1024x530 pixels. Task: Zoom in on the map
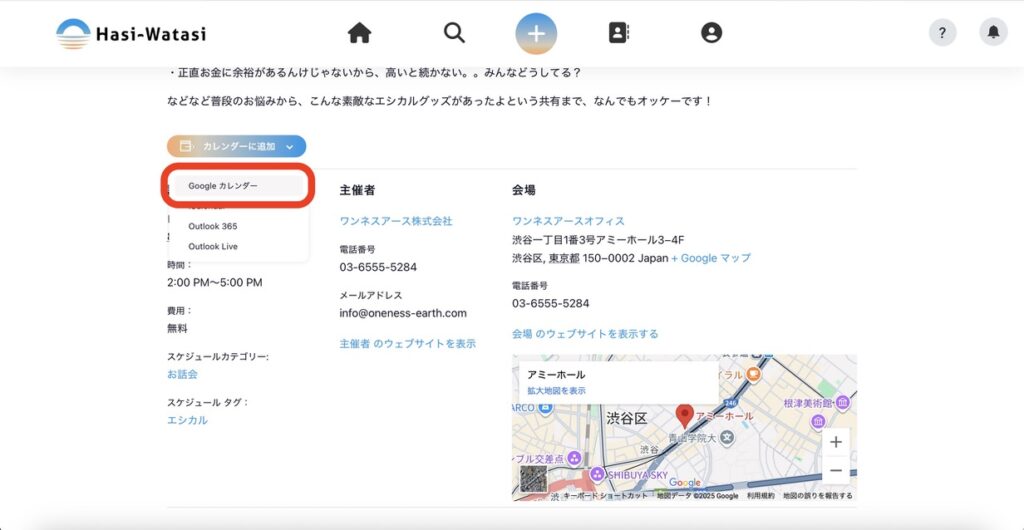point(835,442)
